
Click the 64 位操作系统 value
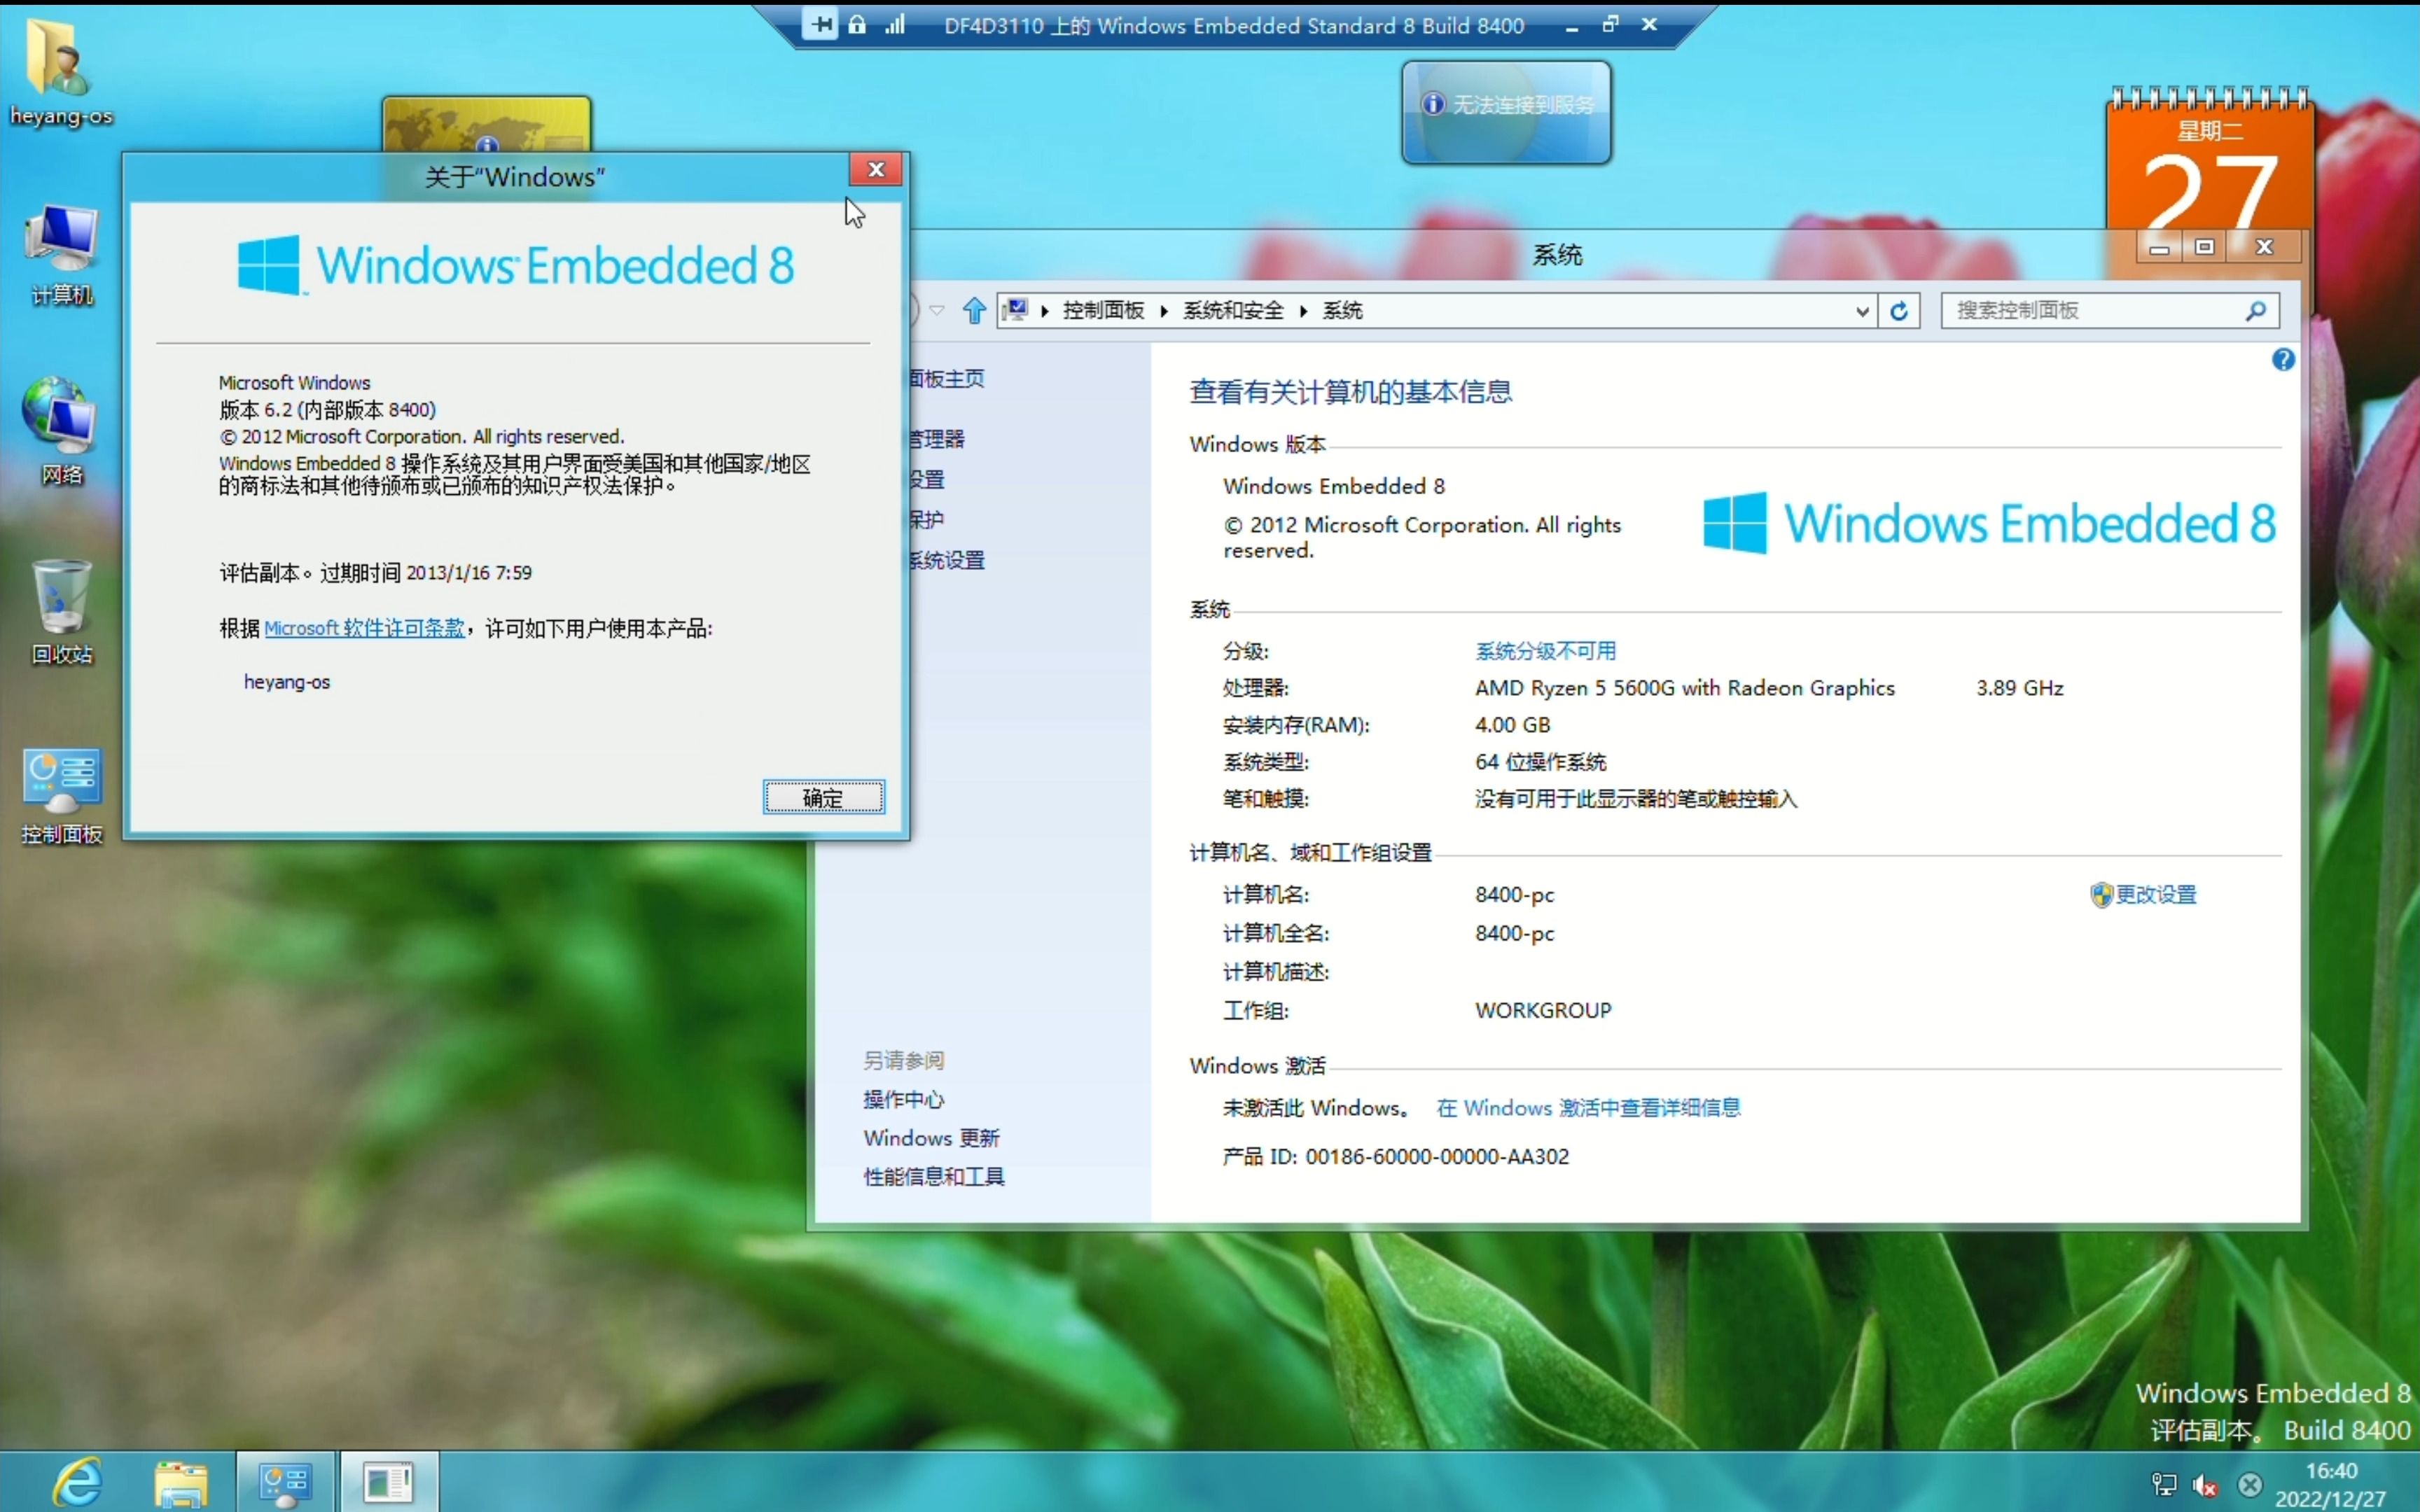[1540, 762]
